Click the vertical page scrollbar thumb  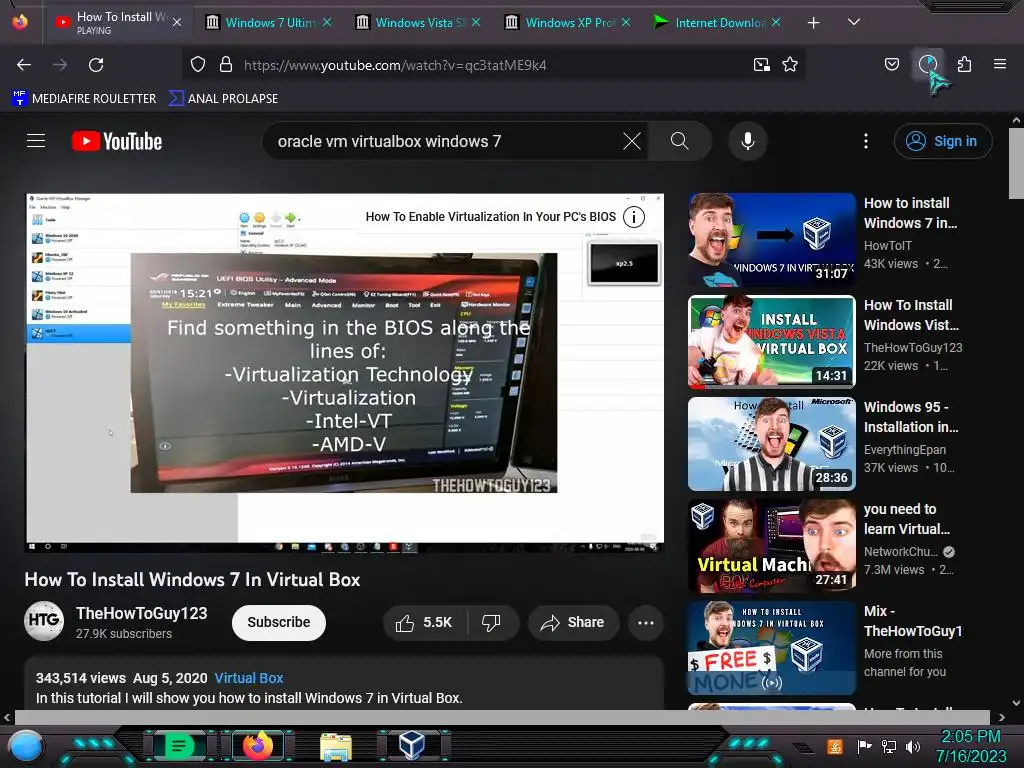coord(1016,163)
